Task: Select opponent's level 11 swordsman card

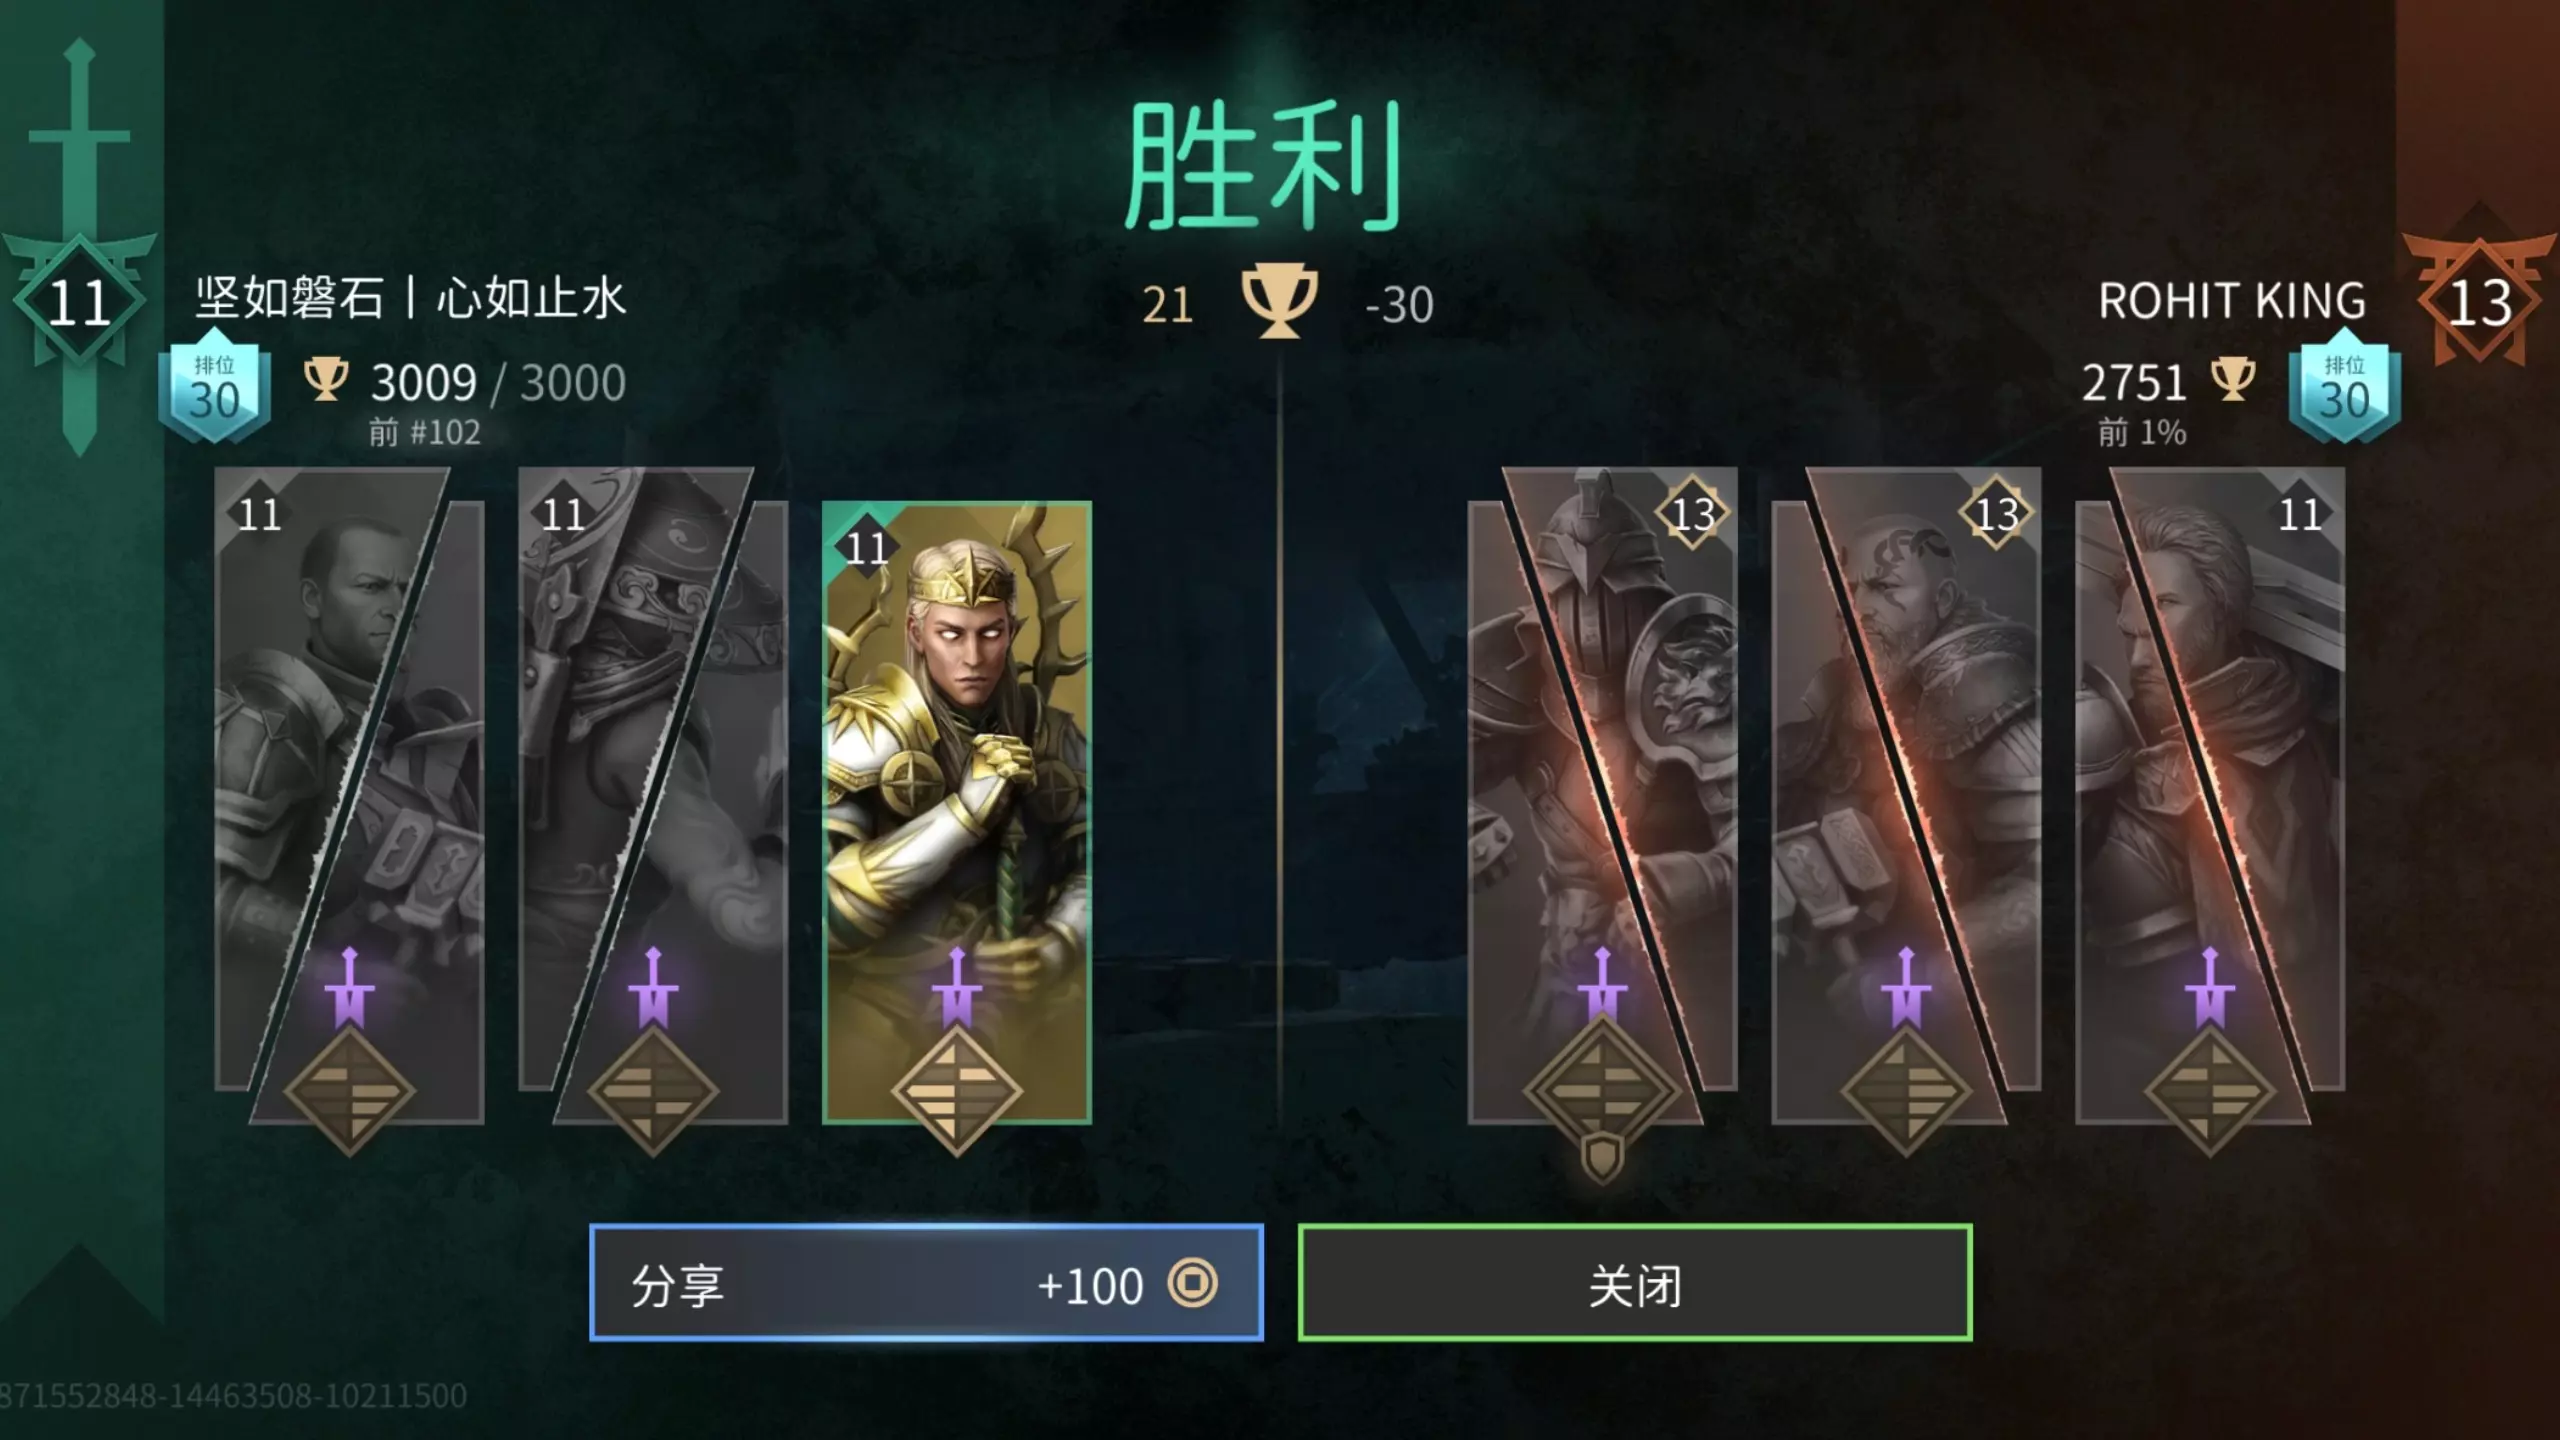Action: pyautogui.click(x=2210, y=795)
